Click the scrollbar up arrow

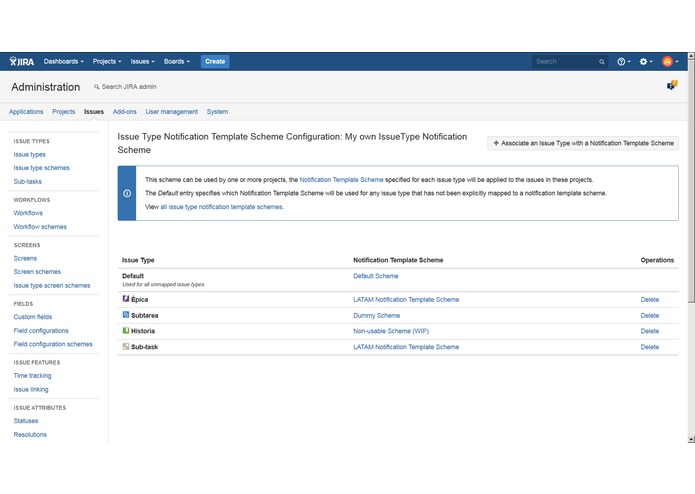(x=691, y=56)
